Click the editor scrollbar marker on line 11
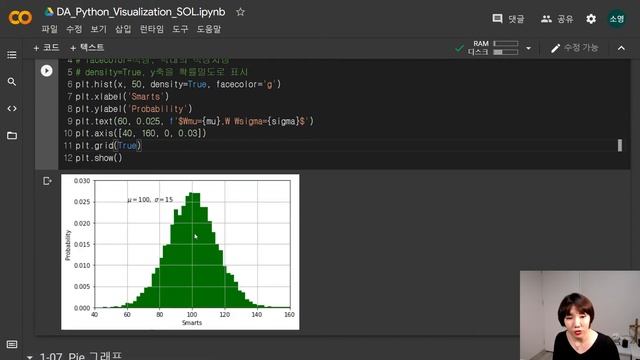This screenshot has width=640, height=360. (x=620, y=145)
